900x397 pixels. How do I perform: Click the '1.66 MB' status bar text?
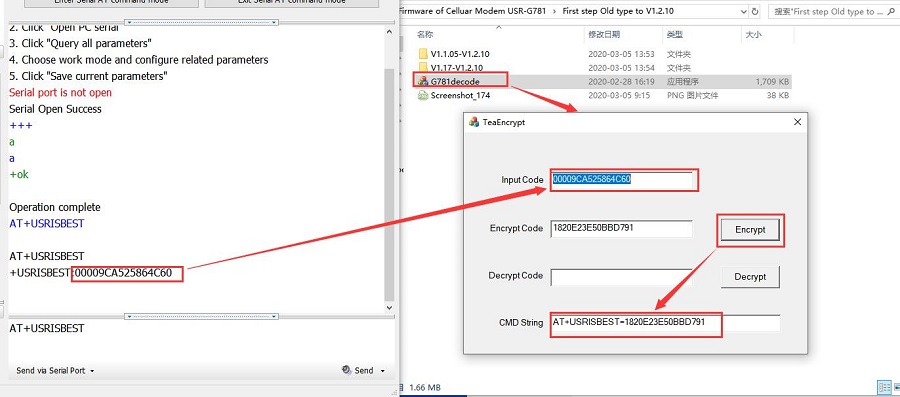[425, 388]
